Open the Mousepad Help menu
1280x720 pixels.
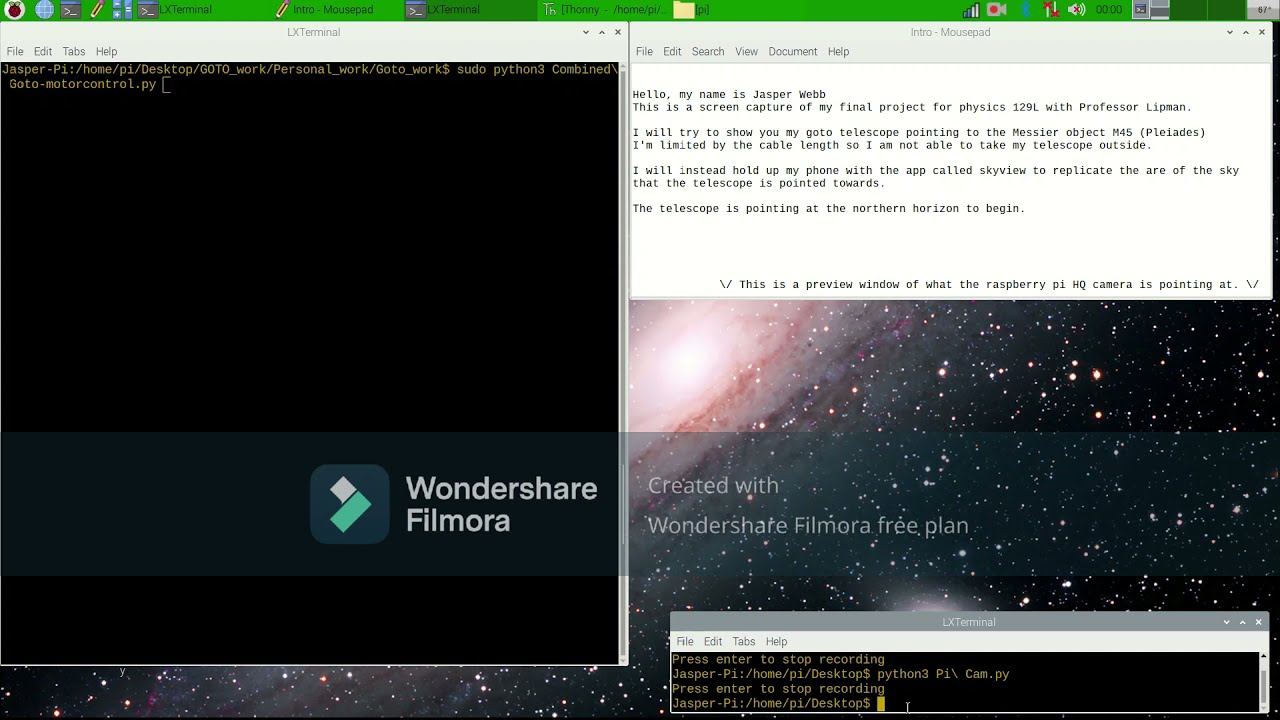click(838, 51)
